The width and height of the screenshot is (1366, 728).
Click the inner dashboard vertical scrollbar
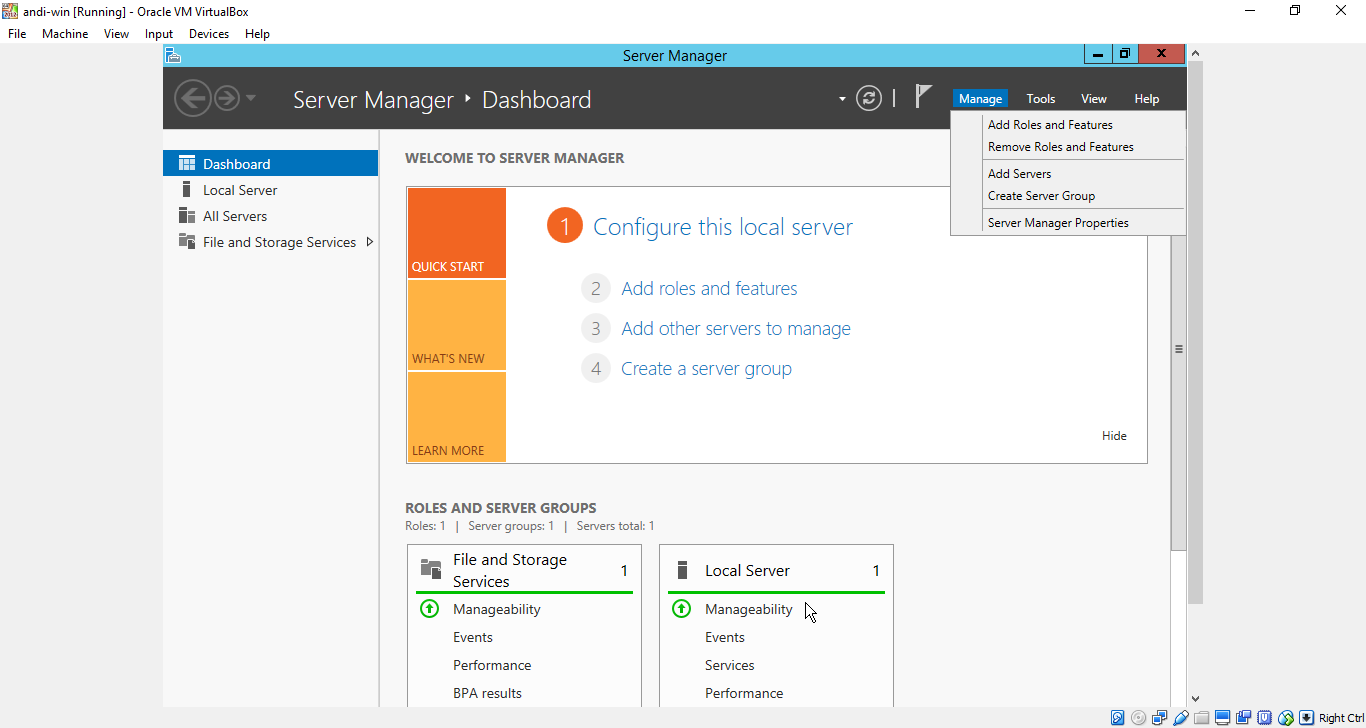coord(1178,349)
